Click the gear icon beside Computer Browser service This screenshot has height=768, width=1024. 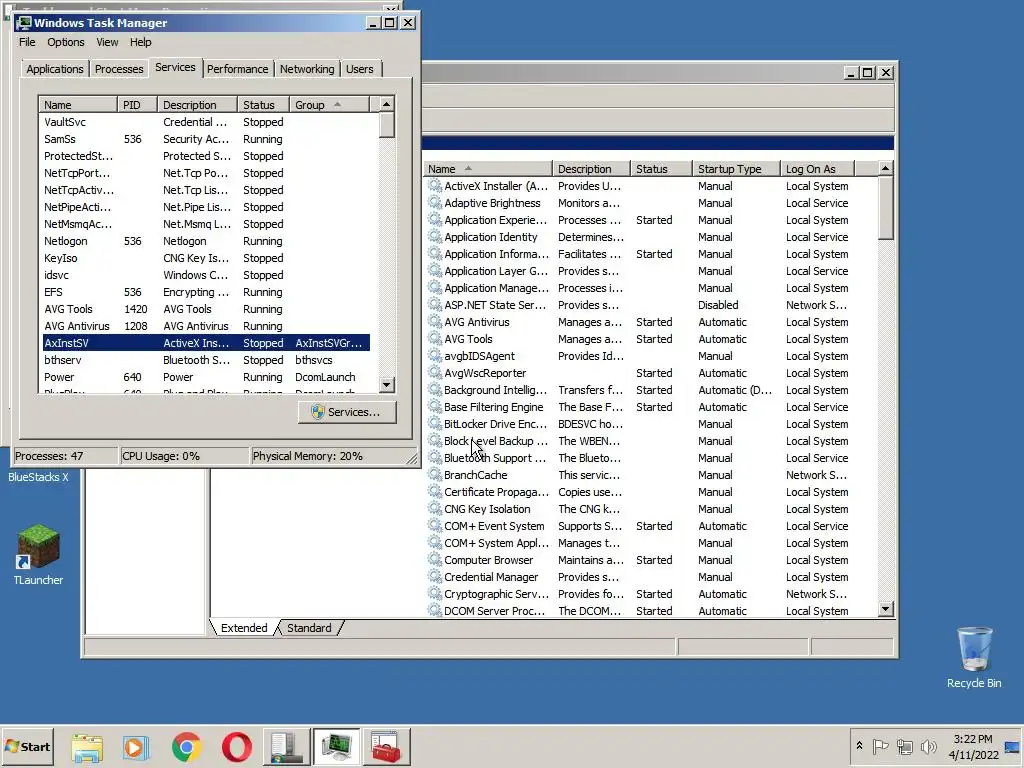434,559
